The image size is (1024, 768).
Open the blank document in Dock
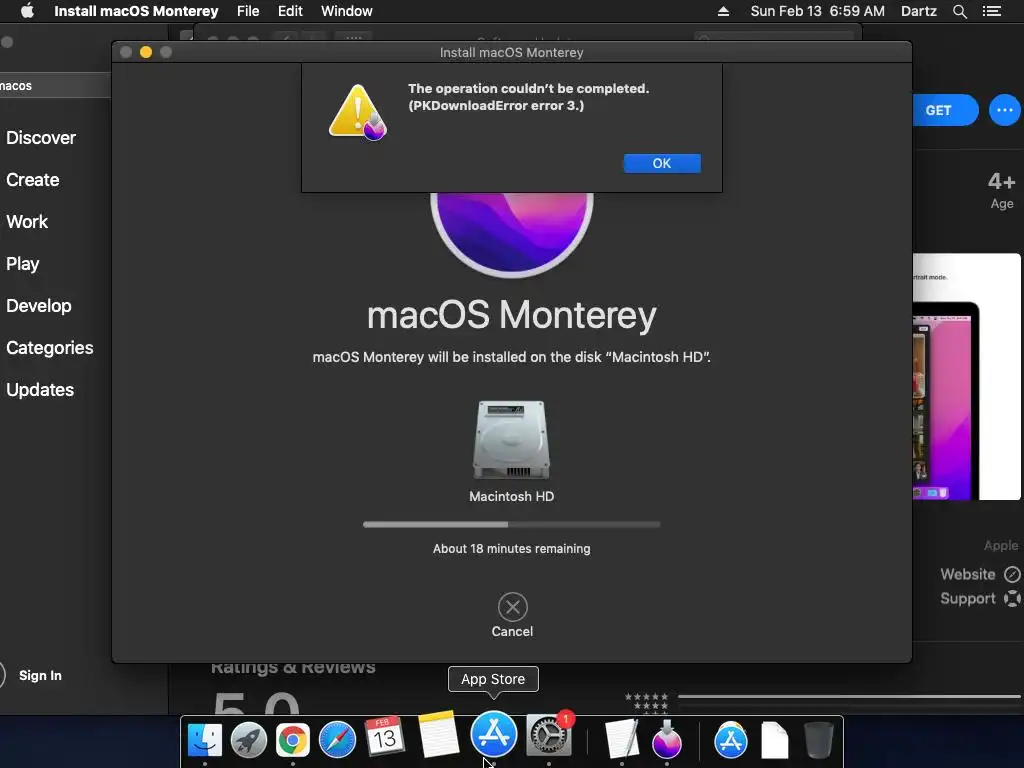(774, 740)
